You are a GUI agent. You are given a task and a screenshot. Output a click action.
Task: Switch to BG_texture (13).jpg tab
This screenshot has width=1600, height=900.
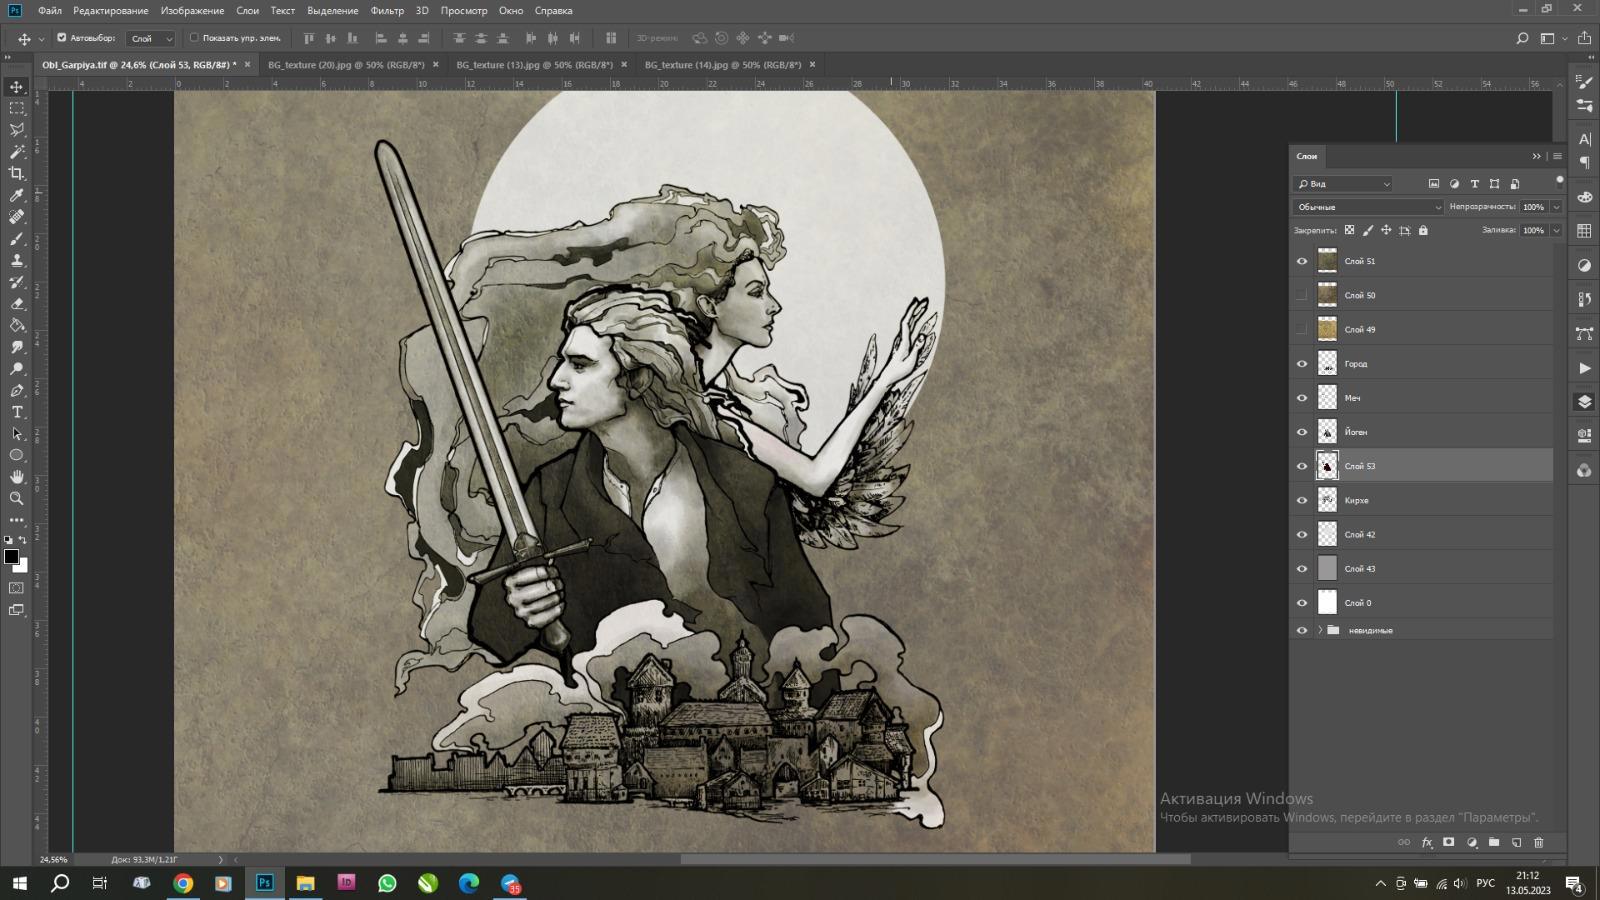pyautogui.click(x=534, y=65)
